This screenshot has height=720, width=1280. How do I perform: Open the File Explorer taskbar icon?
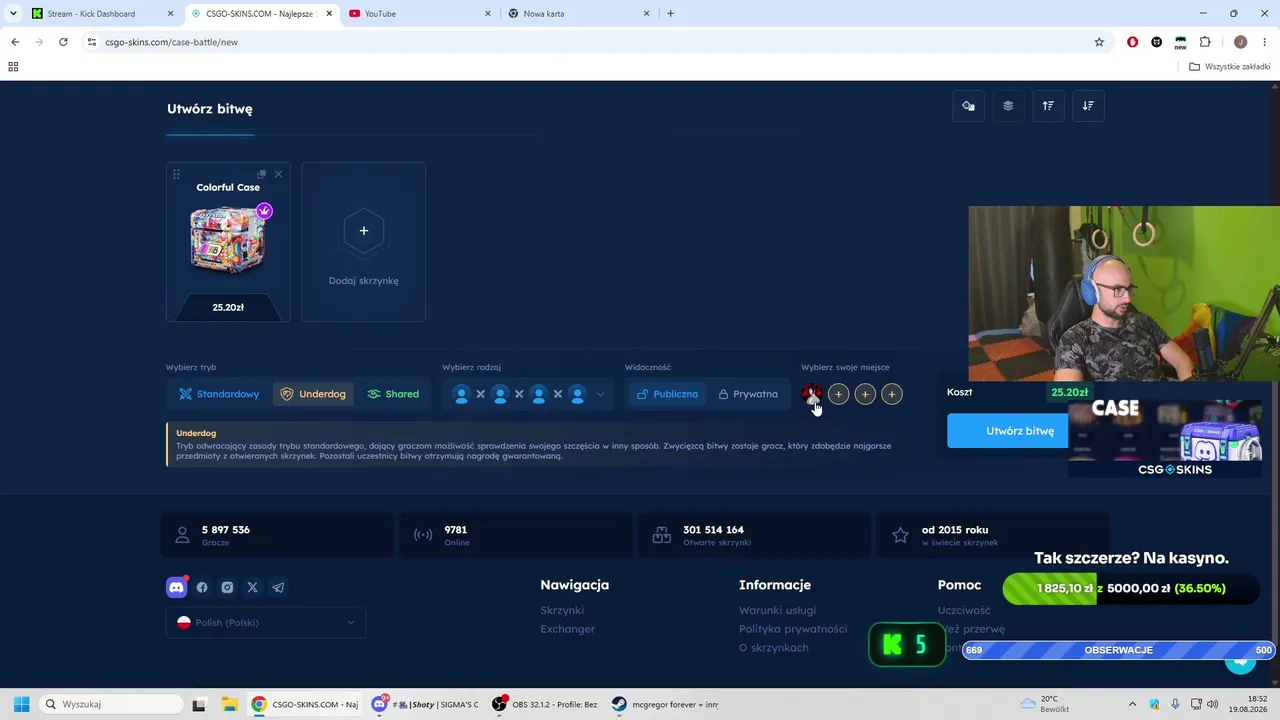click(x=229, y=704)
